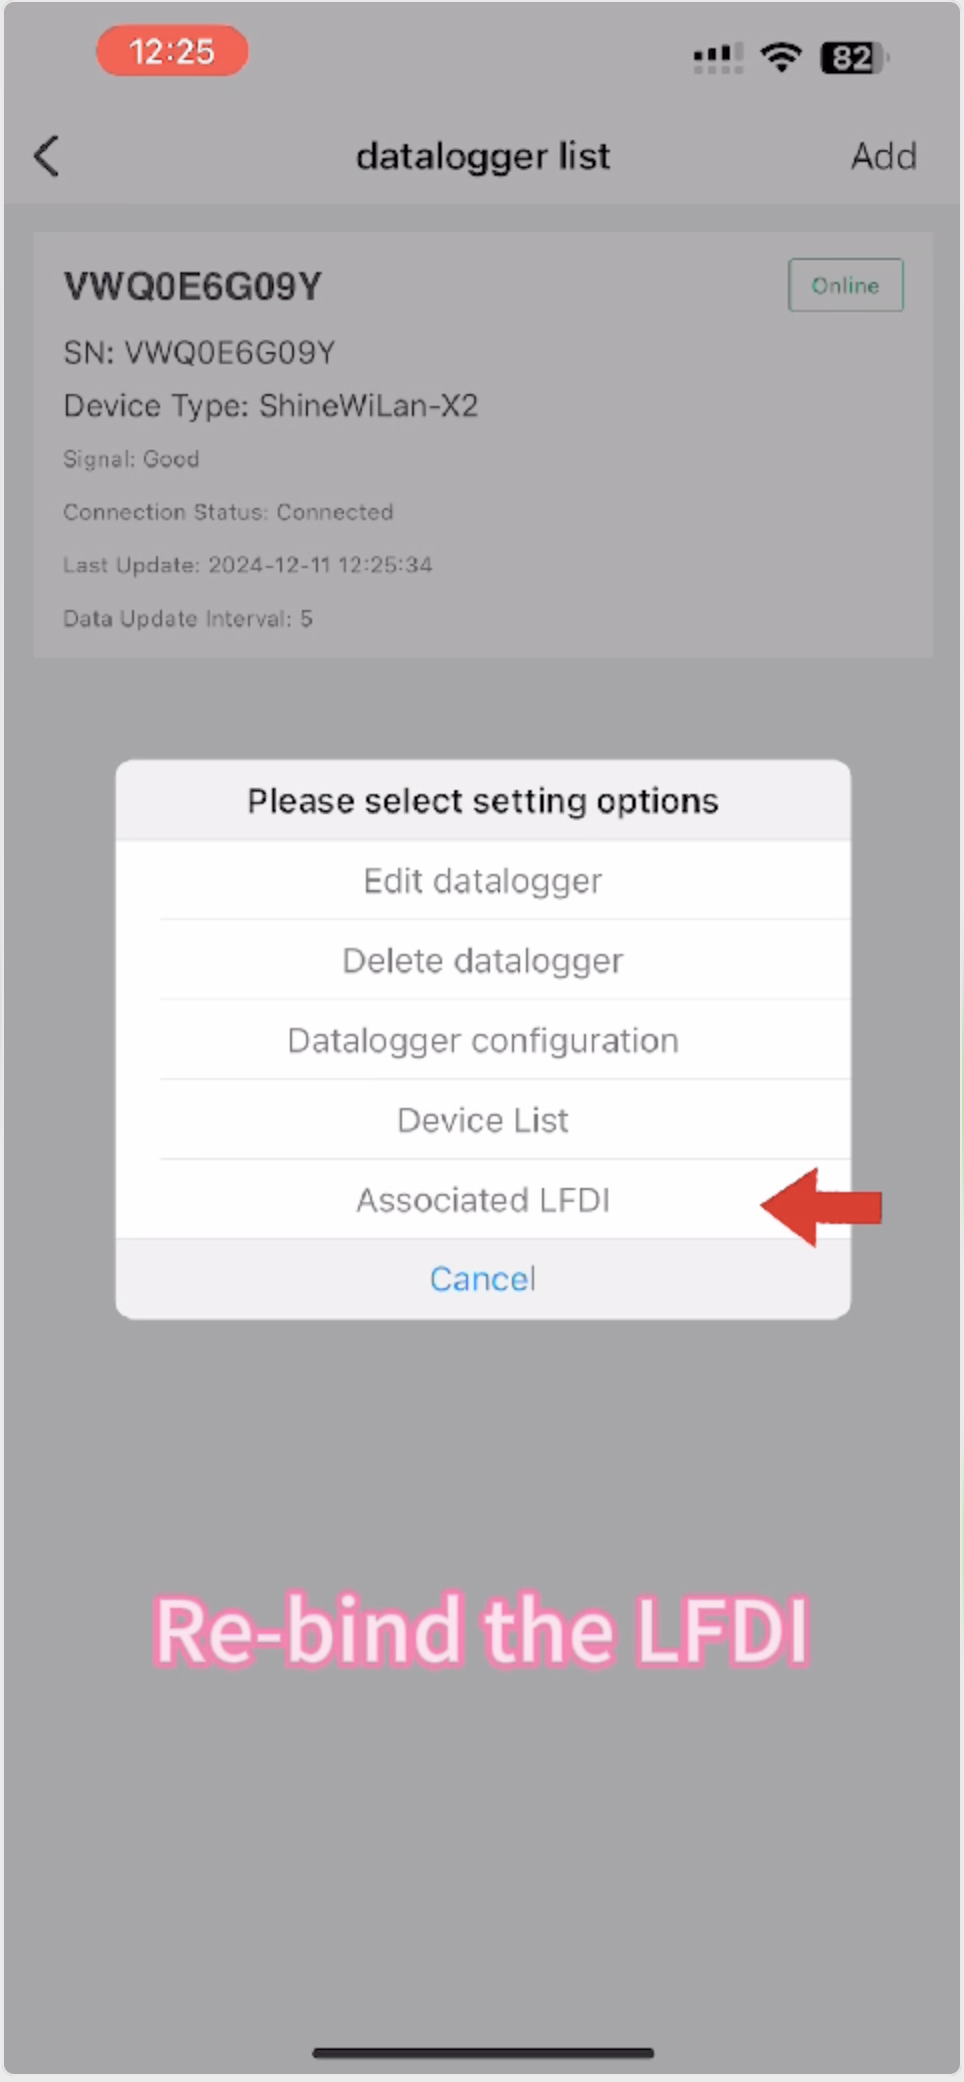
Task: Tap the SN: VWQ0E6G09Y serial line
Action: [199, 352]
